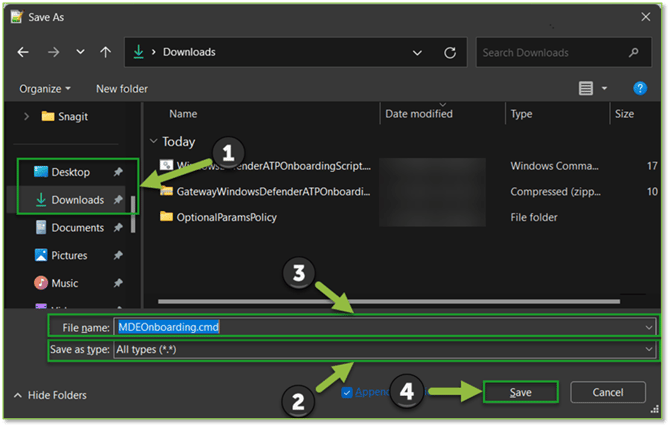The height and width of the screenshot is (427, 670).
Task: Click the Up directory arrow
Action: pyautogui.click(x=106, y=52)
